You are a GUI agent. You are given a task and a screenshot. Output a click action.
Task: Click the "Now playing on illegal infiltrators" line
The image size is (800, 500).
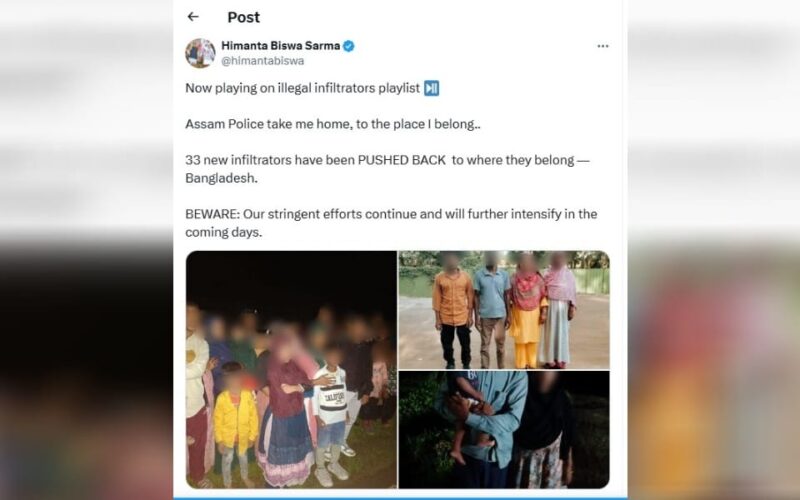[303, 88]
